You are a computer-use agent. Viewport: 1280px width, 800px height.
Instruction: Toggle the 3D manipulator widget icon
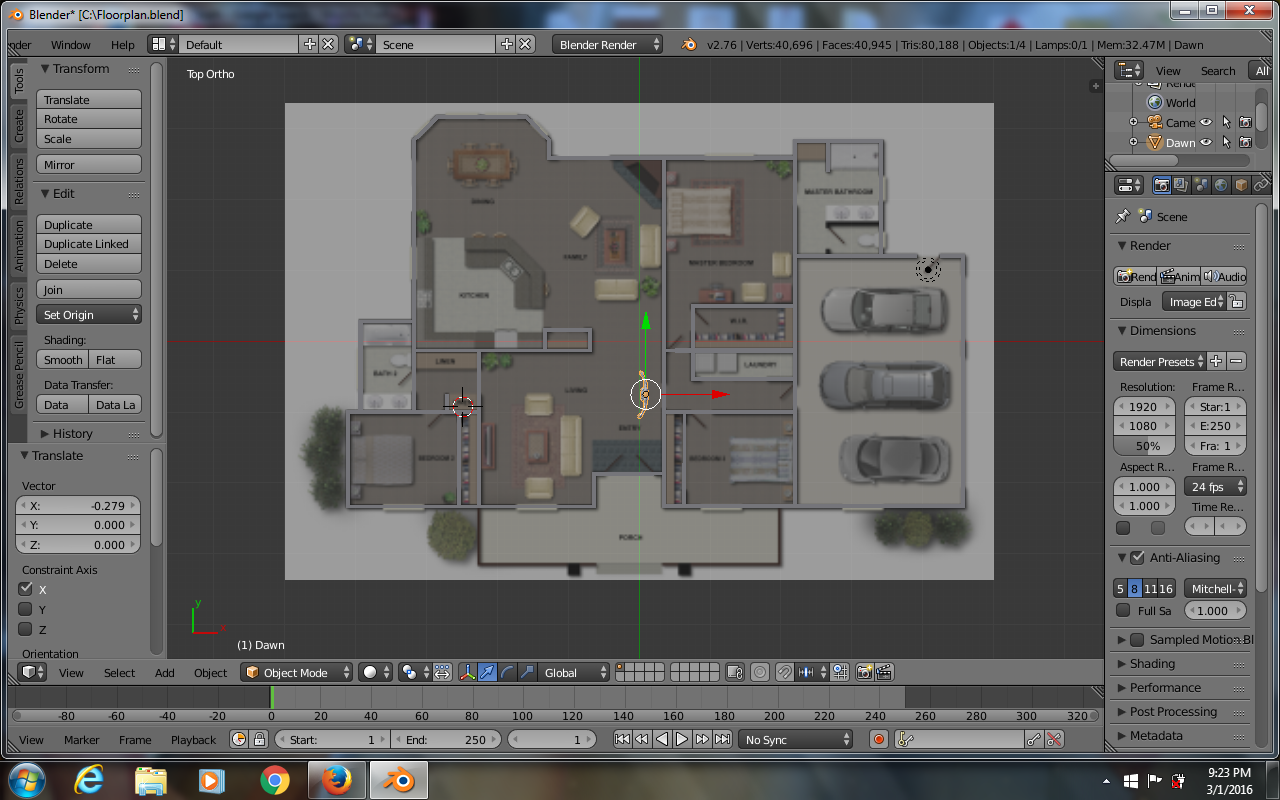coord(466,673)
